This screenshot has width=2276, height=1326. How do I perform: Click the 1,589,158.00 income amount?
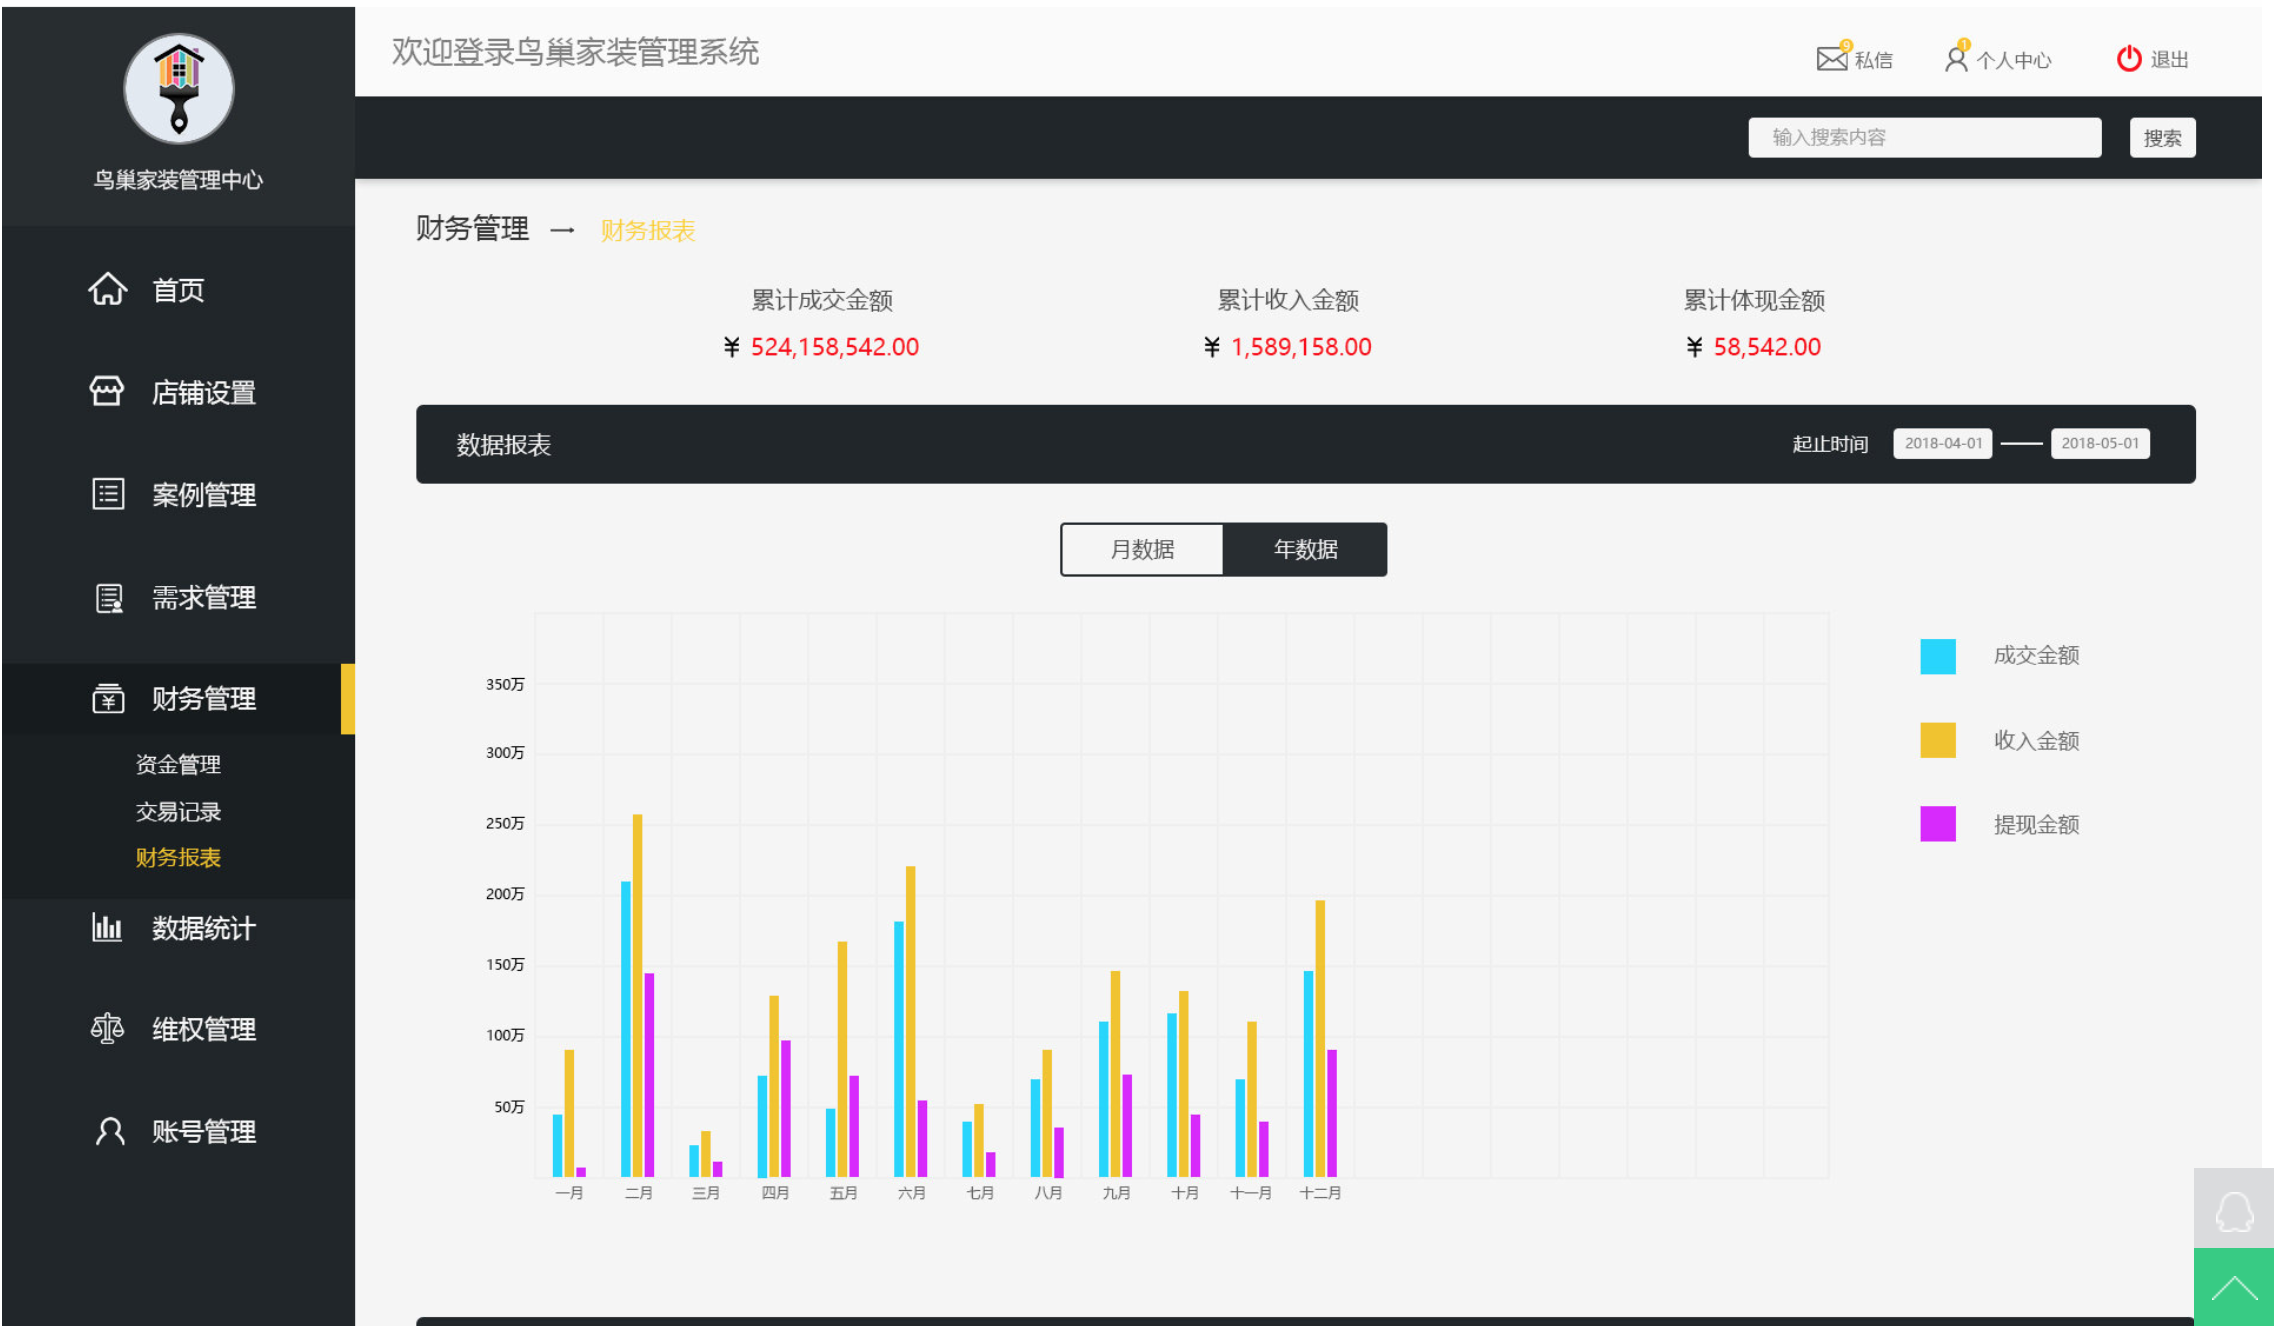(1301, 347)
